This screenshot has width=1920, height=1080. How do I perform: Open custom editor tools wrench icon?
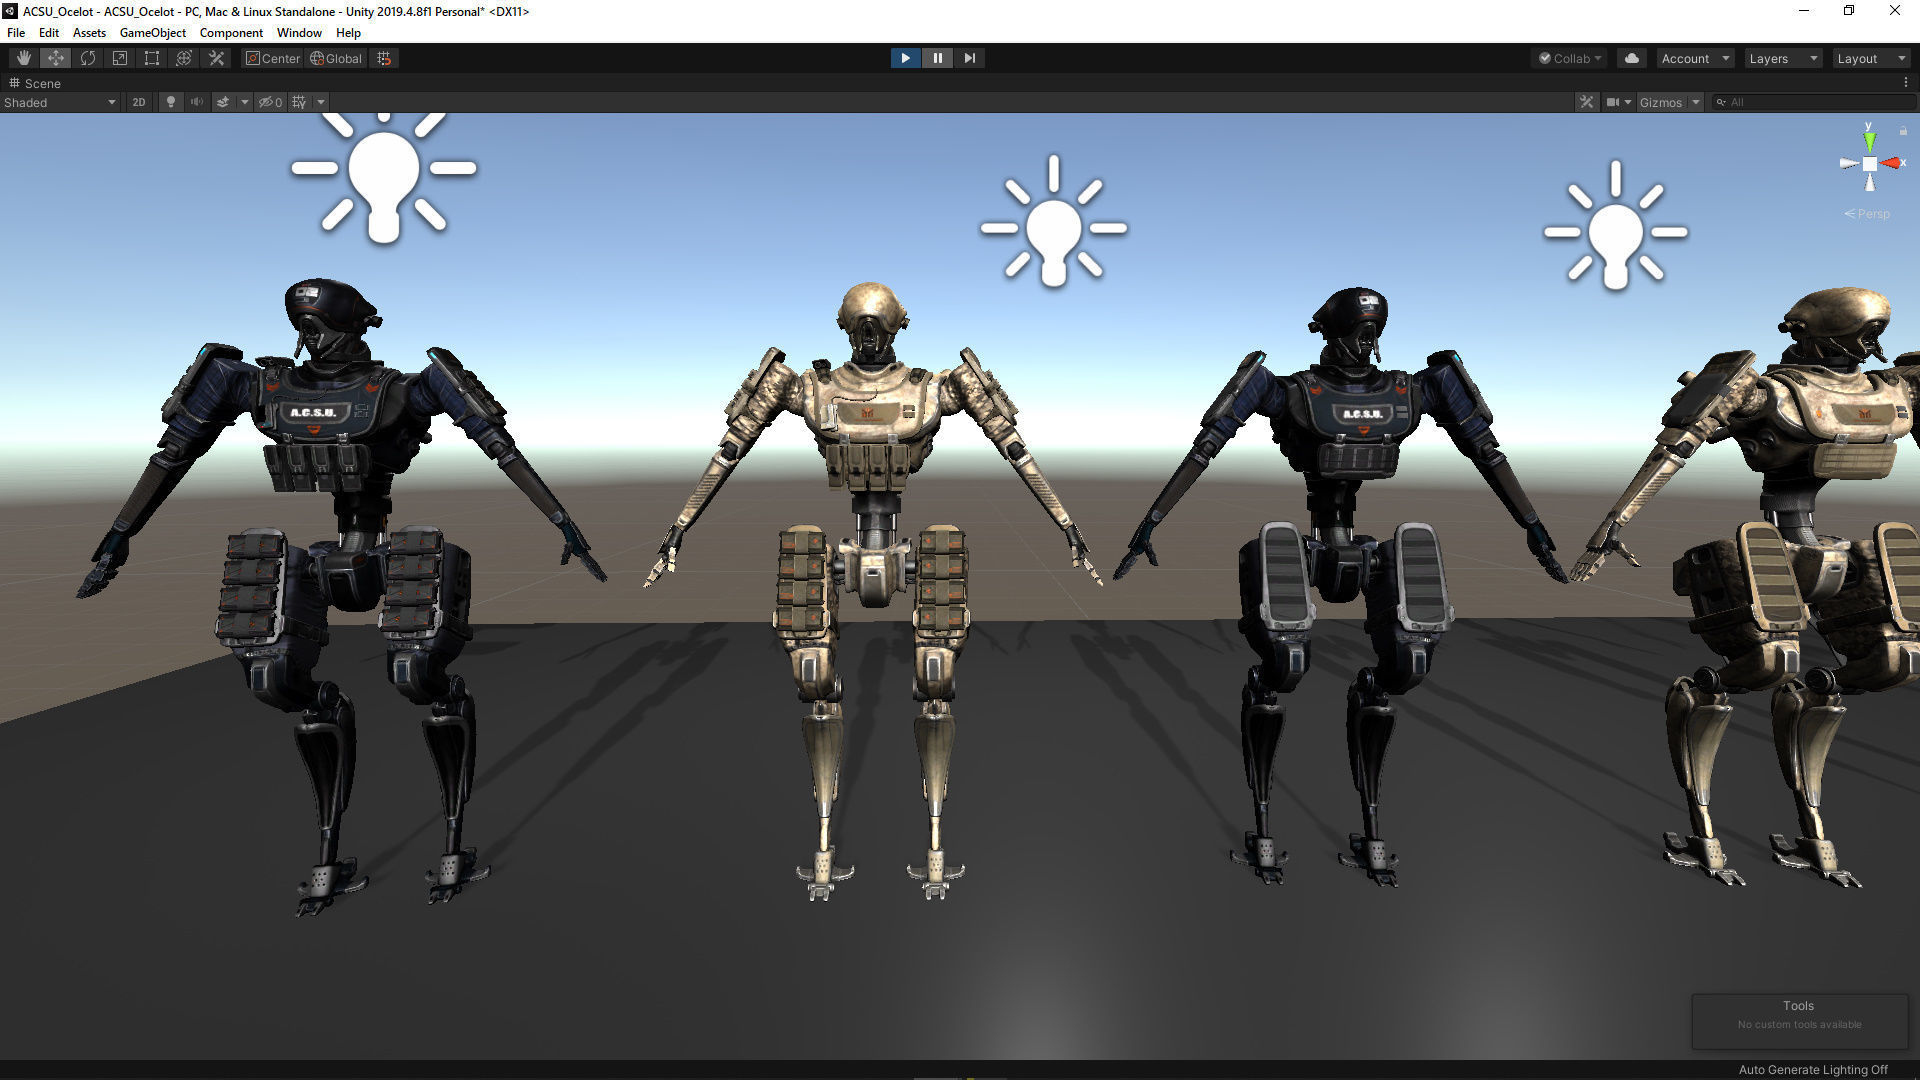216,58
